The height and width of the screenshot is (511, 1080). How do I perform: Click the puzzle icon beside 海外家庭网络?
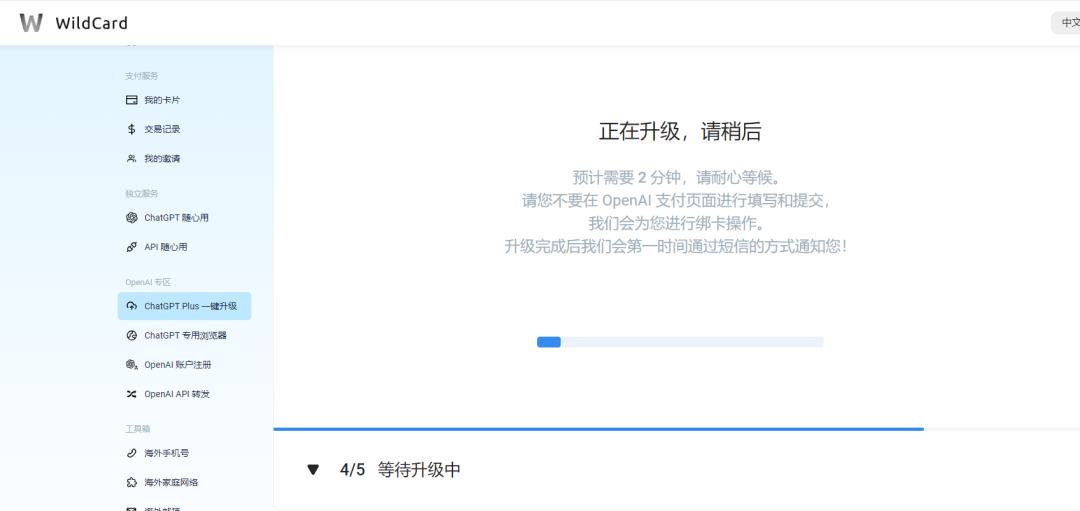[x=132, y=482]
